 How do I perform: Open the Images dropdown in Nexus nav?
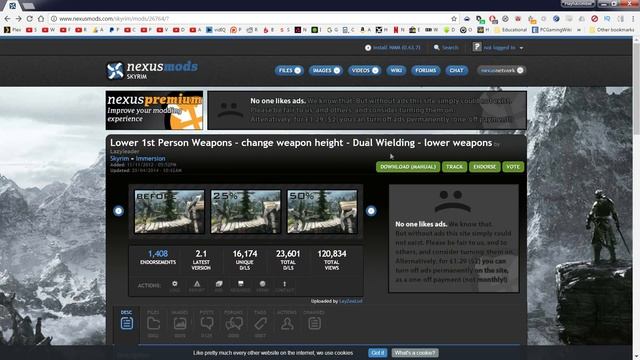pos(325,71)
